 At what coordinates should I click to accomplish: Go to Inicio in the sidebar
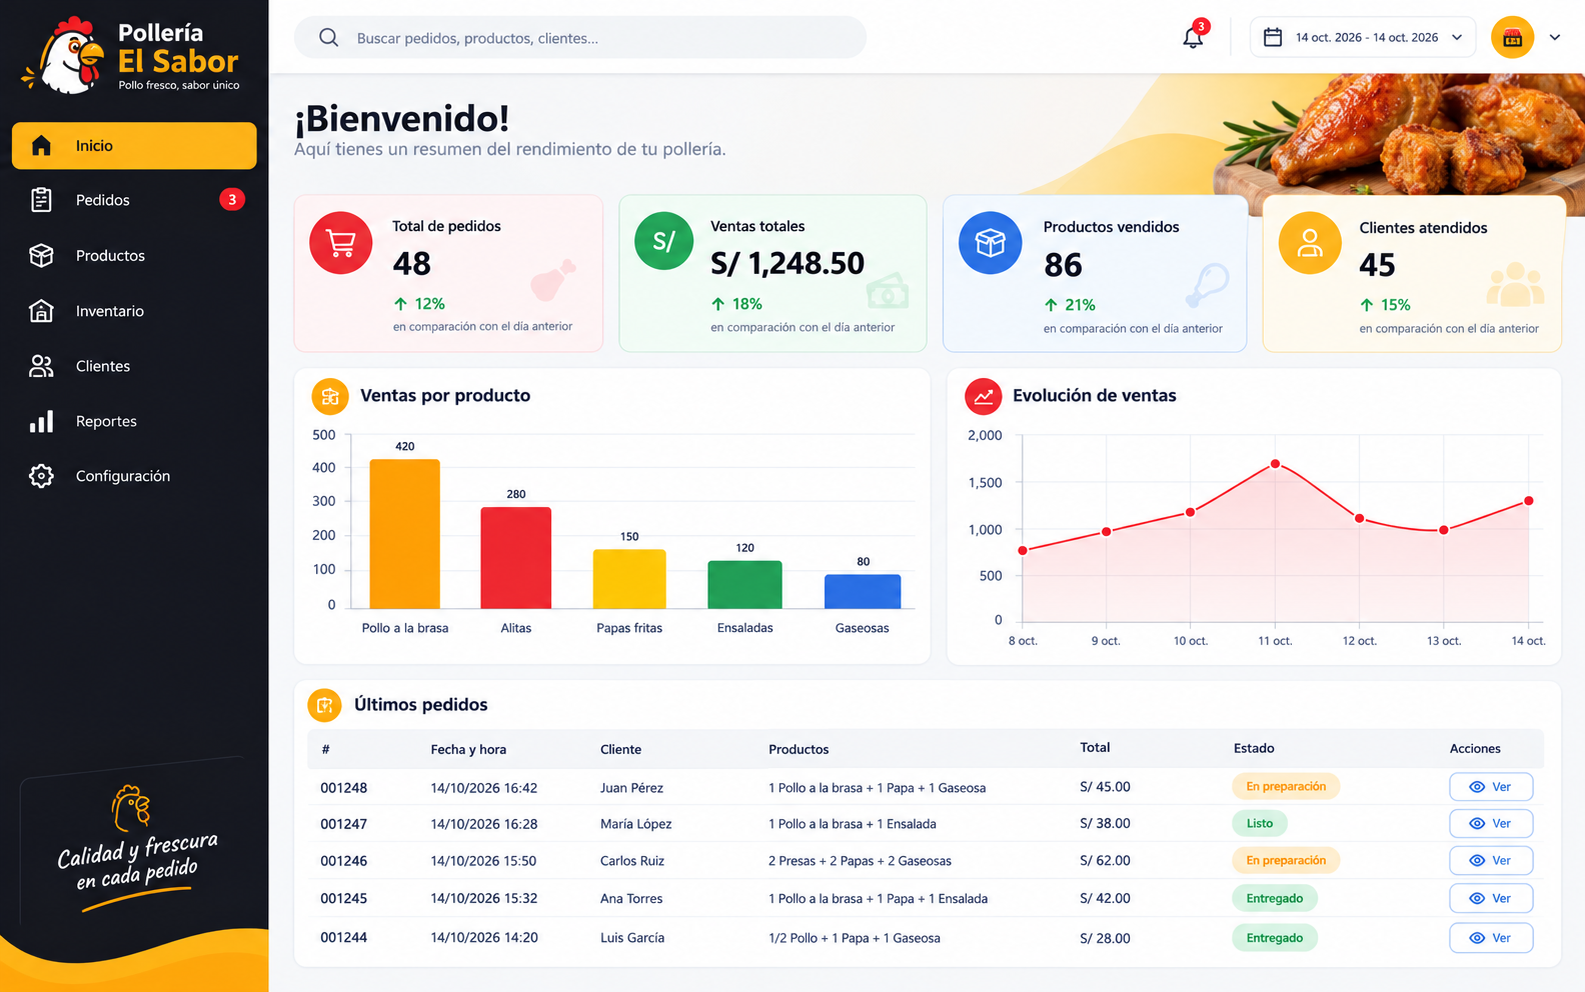pos(134,146)
